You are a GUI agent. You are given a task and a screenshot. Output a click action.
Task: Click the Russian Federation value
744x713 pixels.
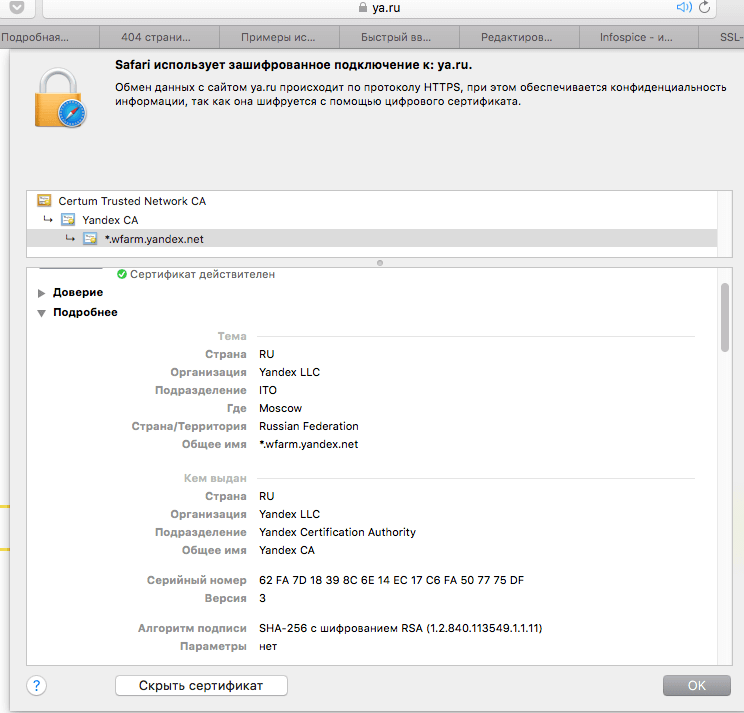309,426
